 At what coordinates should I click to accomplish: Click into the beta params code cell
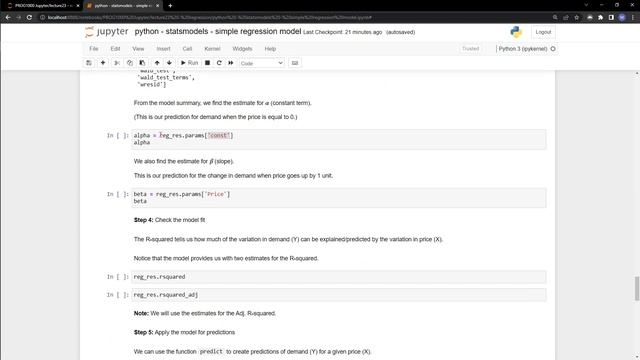pyautogui.click(x=339, y=198)
